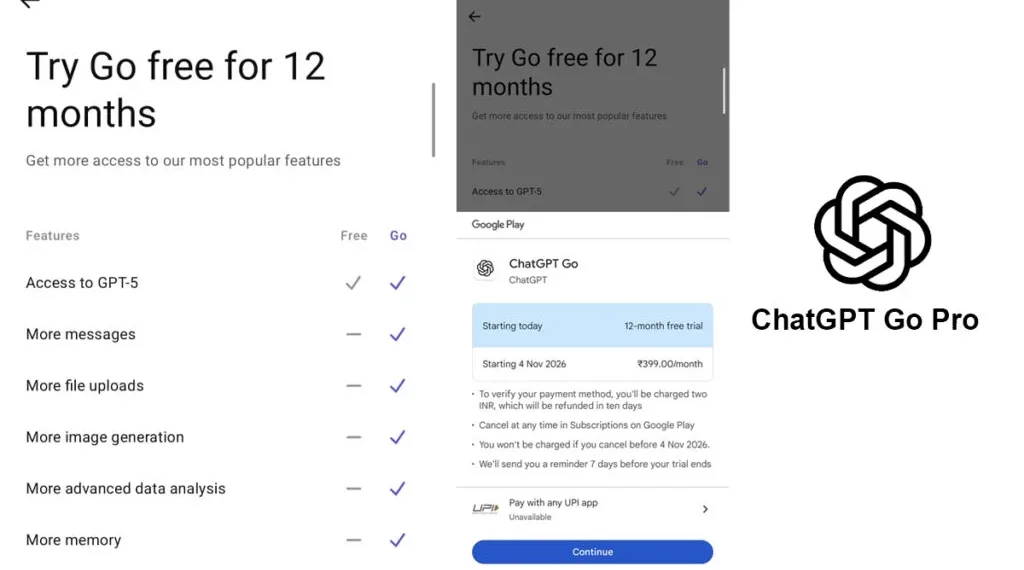Select the Go checkmark for More image generation
Image resolution: width=1024 pixels, height=570 pixels.
(x=397, y=437)
